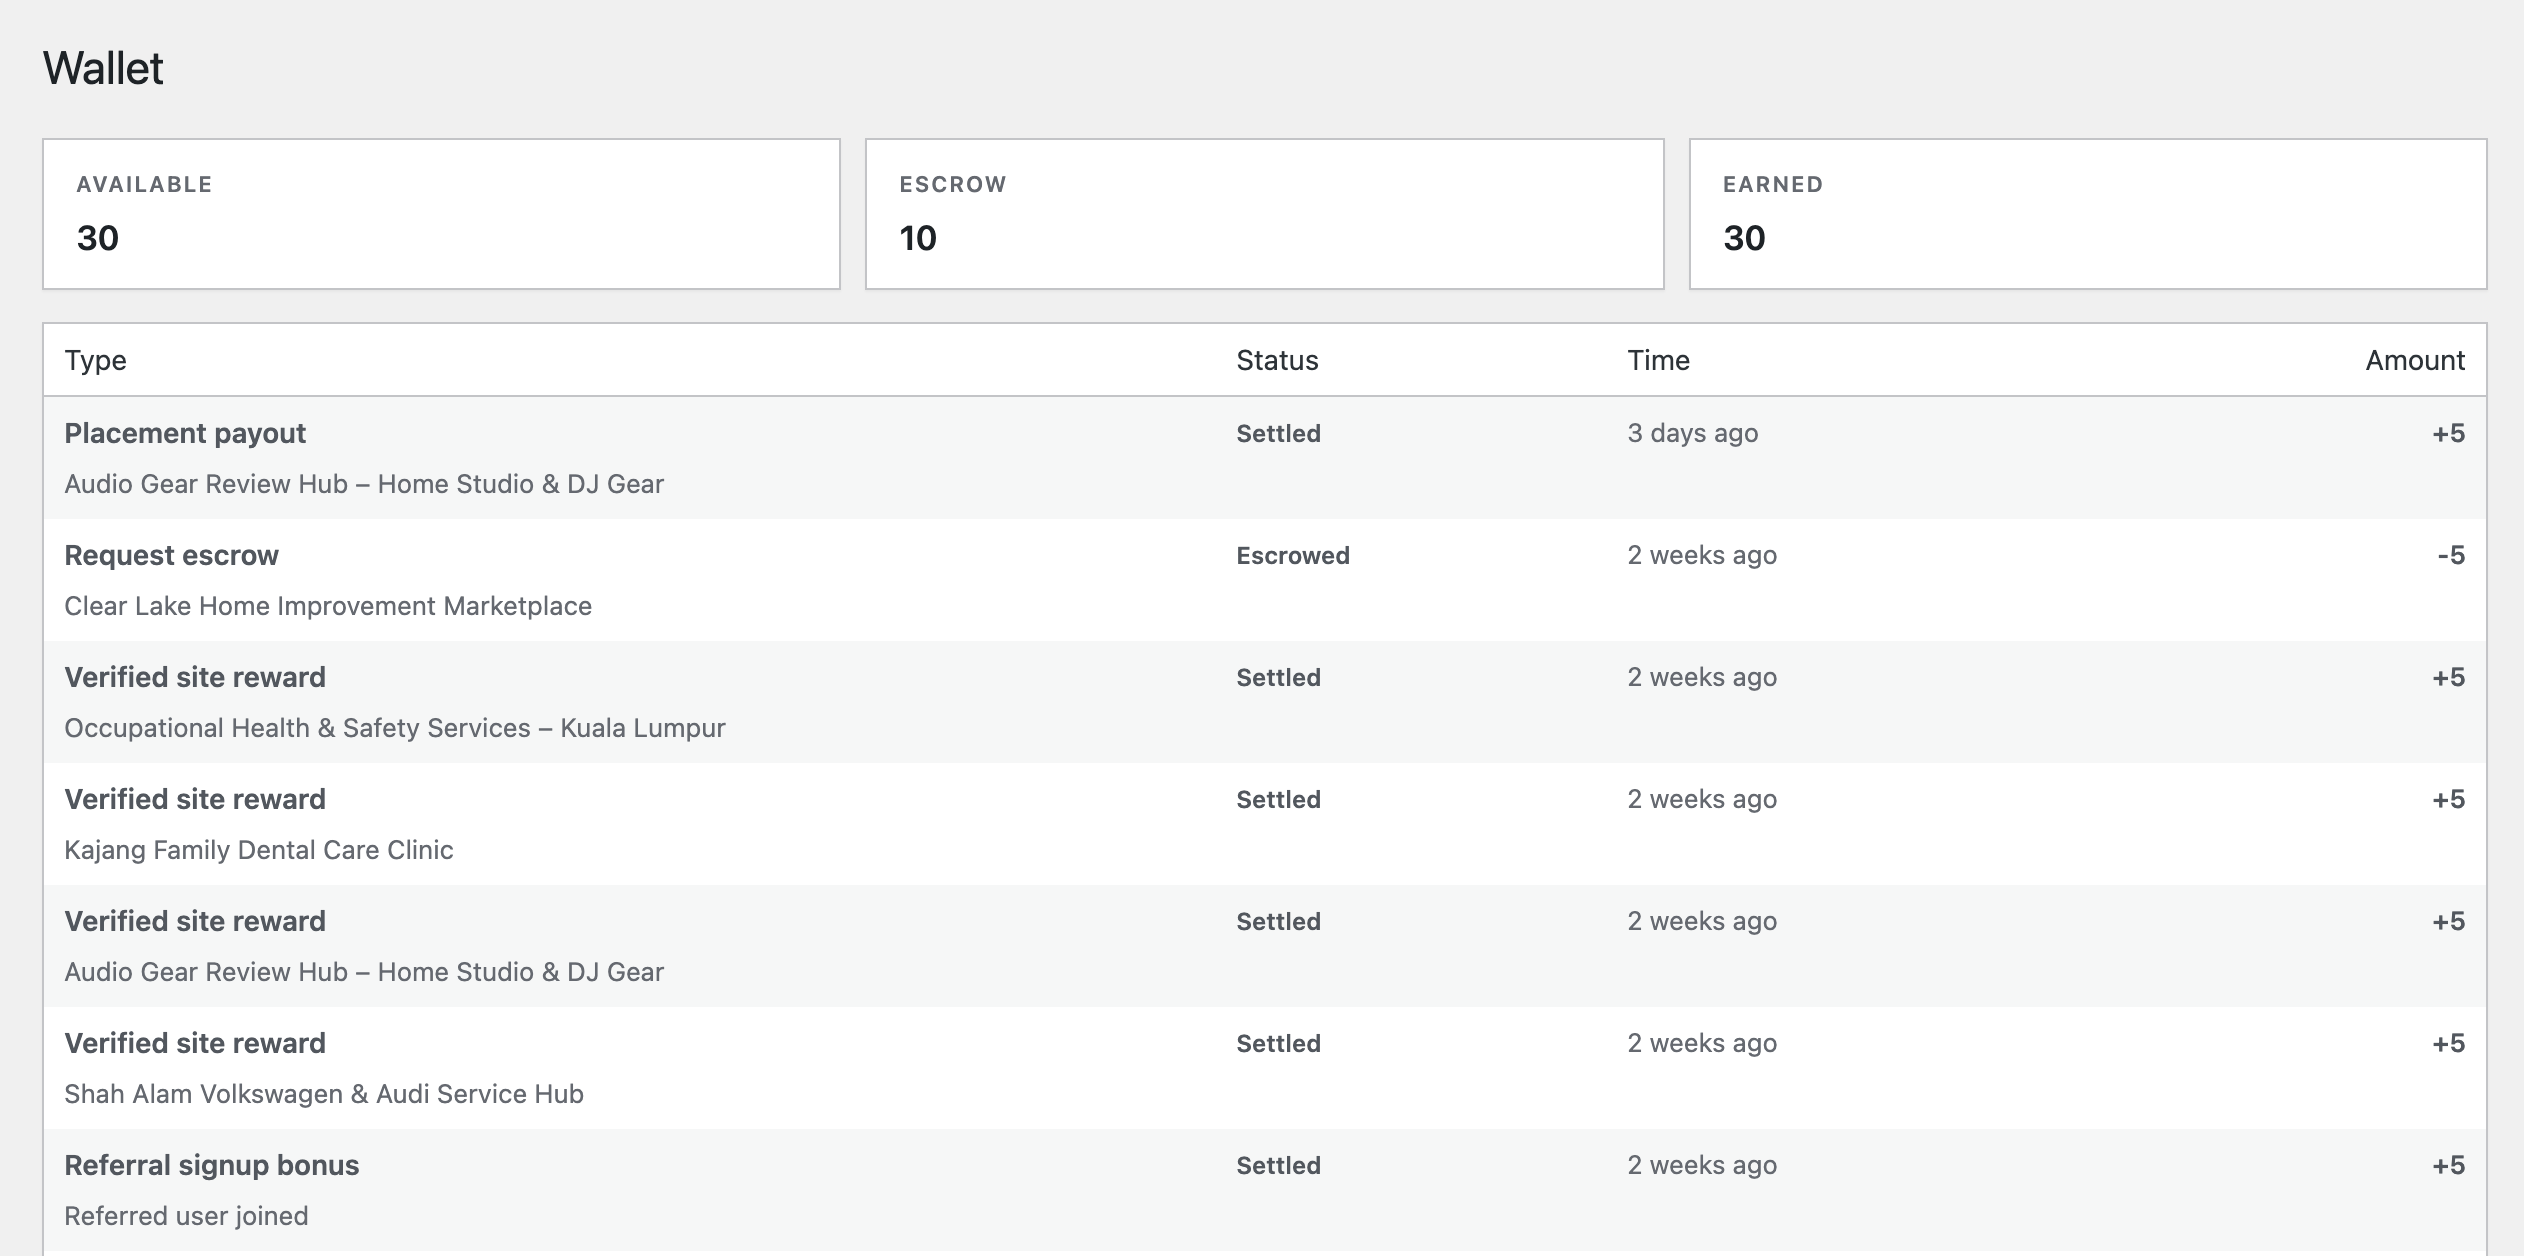Click Clear Lake Home Improvement Marketplace

pyautogui.click(x=328, y=606)
